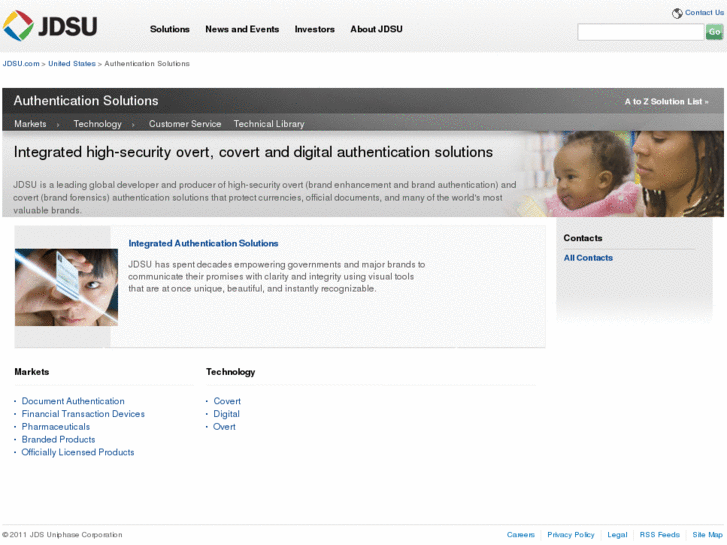The image size is (727, 545).
Task: Open United States breadcrumb link
Action: pyautogui.click(x=72, y=64)
